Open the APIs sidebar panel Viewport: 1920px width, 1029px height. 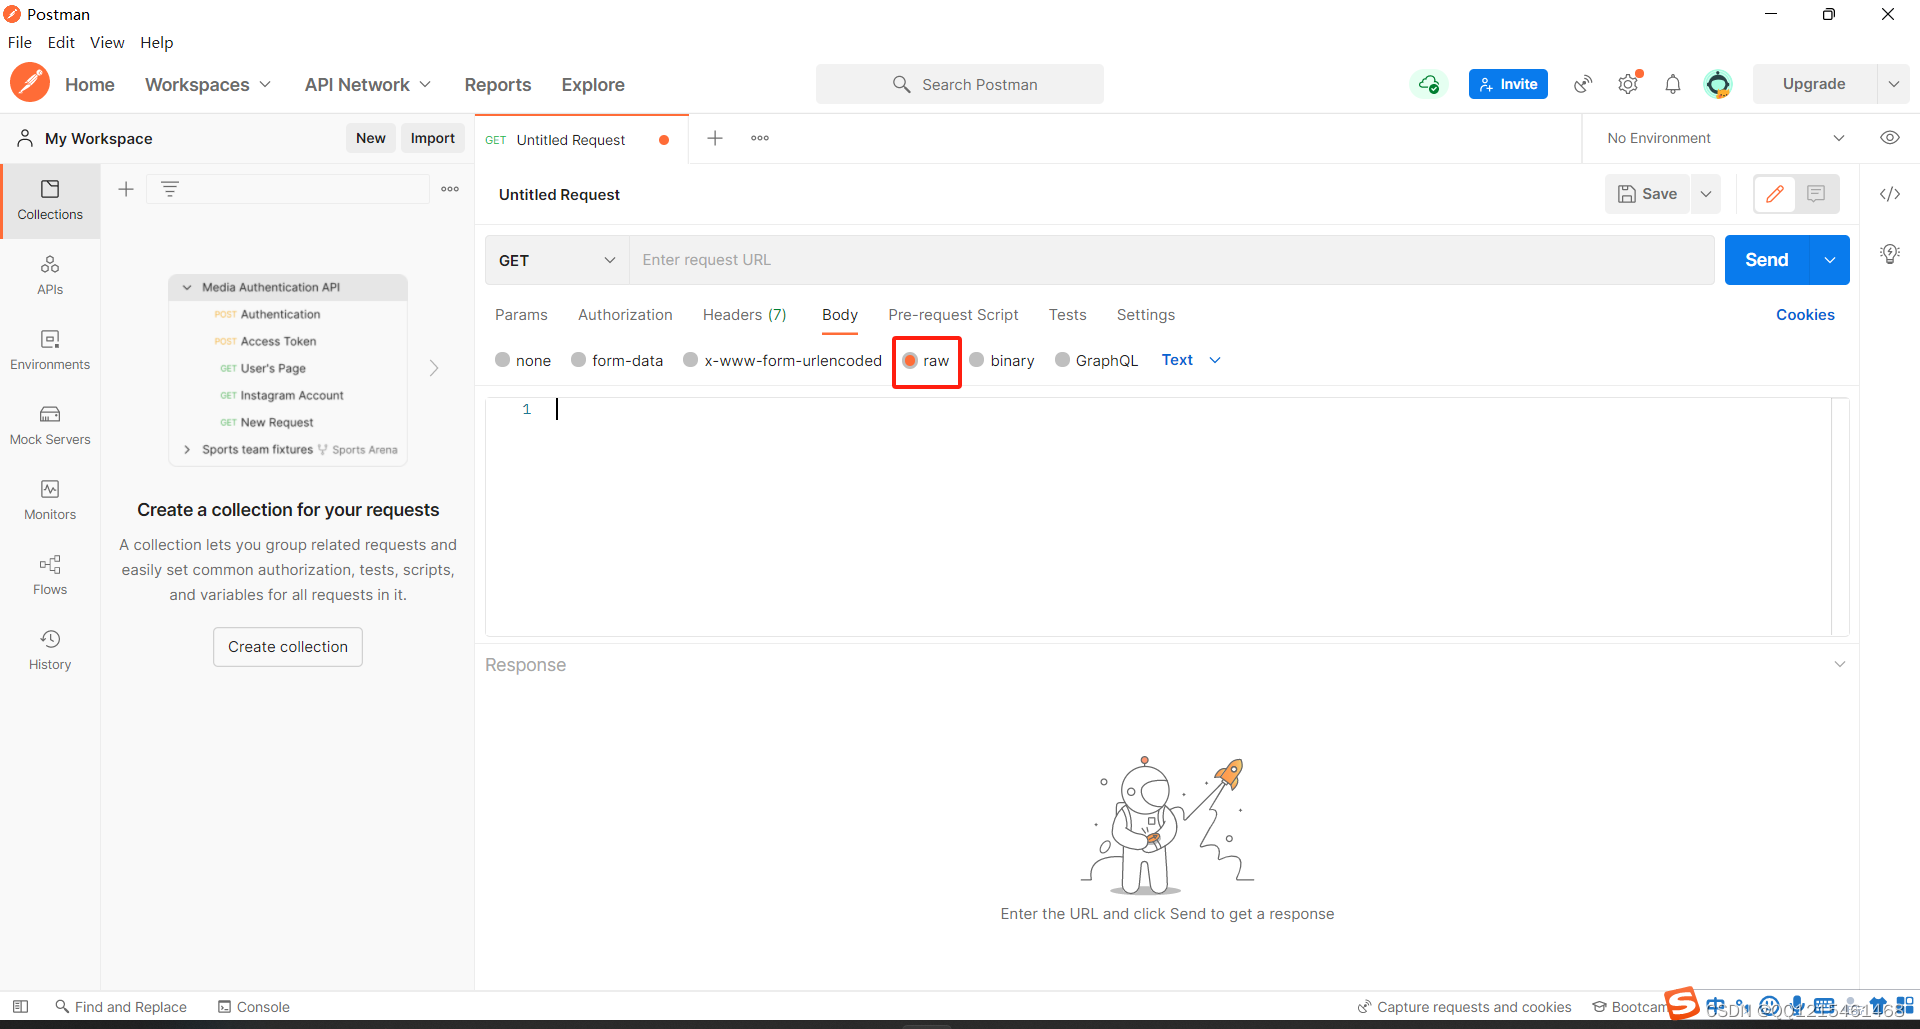click(50, 276)
